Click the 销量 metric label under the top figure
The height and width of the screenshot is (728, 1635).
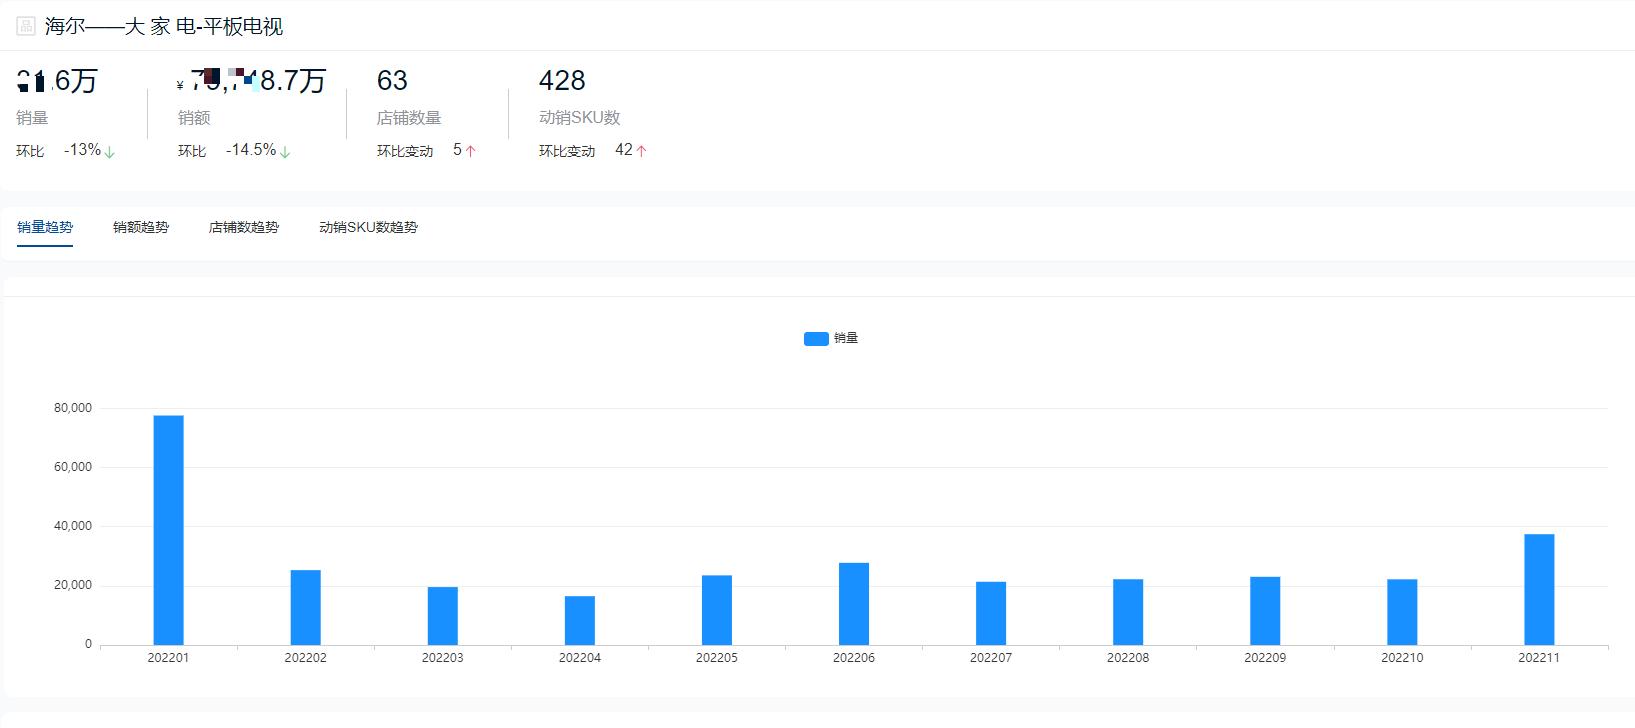pos(32,118)
